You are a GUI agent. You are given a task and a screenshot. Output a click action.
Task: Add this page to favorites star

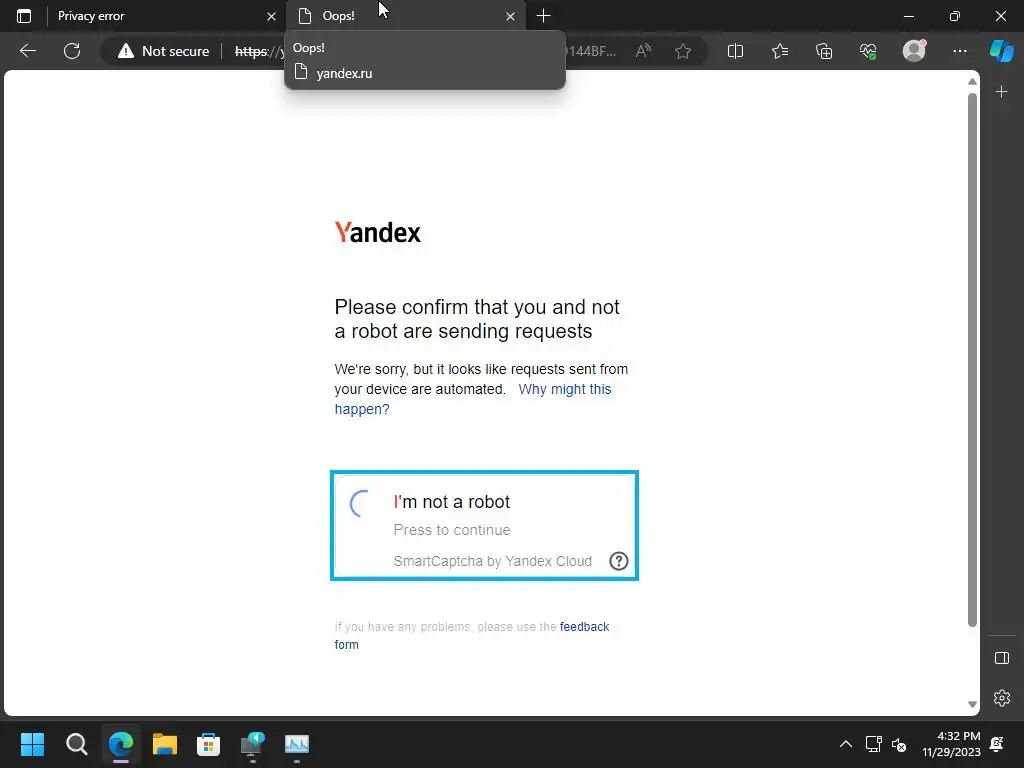[683, 51]
